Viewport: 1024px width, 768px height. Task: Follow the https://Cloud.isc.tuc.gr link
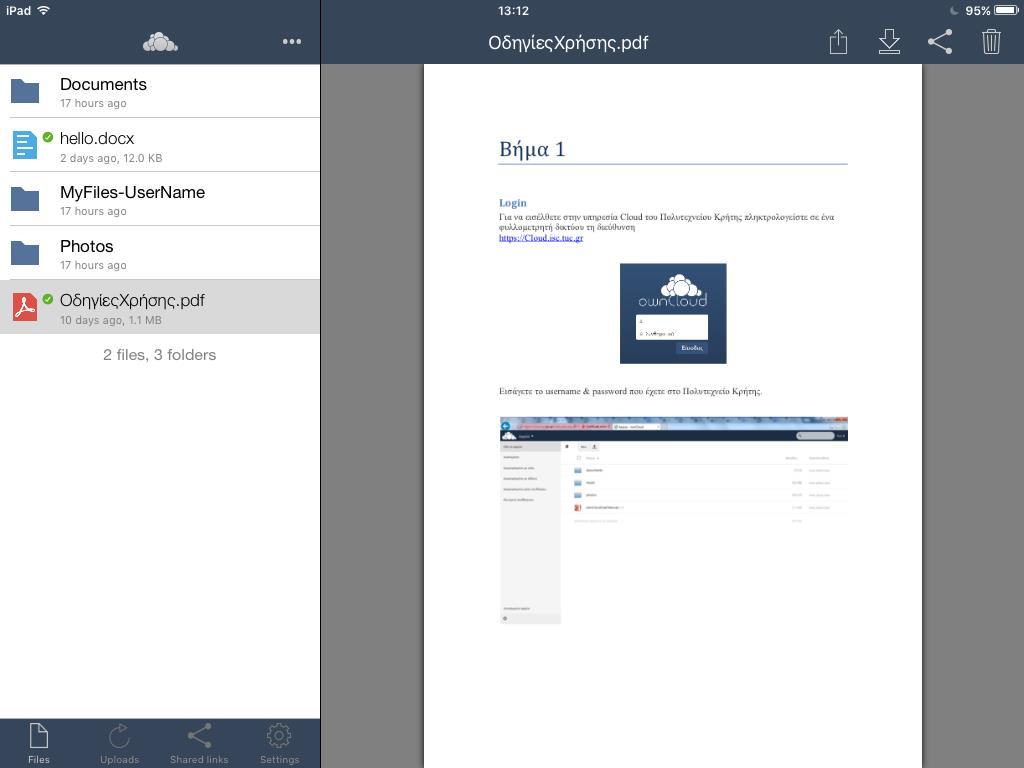point(541,238)
